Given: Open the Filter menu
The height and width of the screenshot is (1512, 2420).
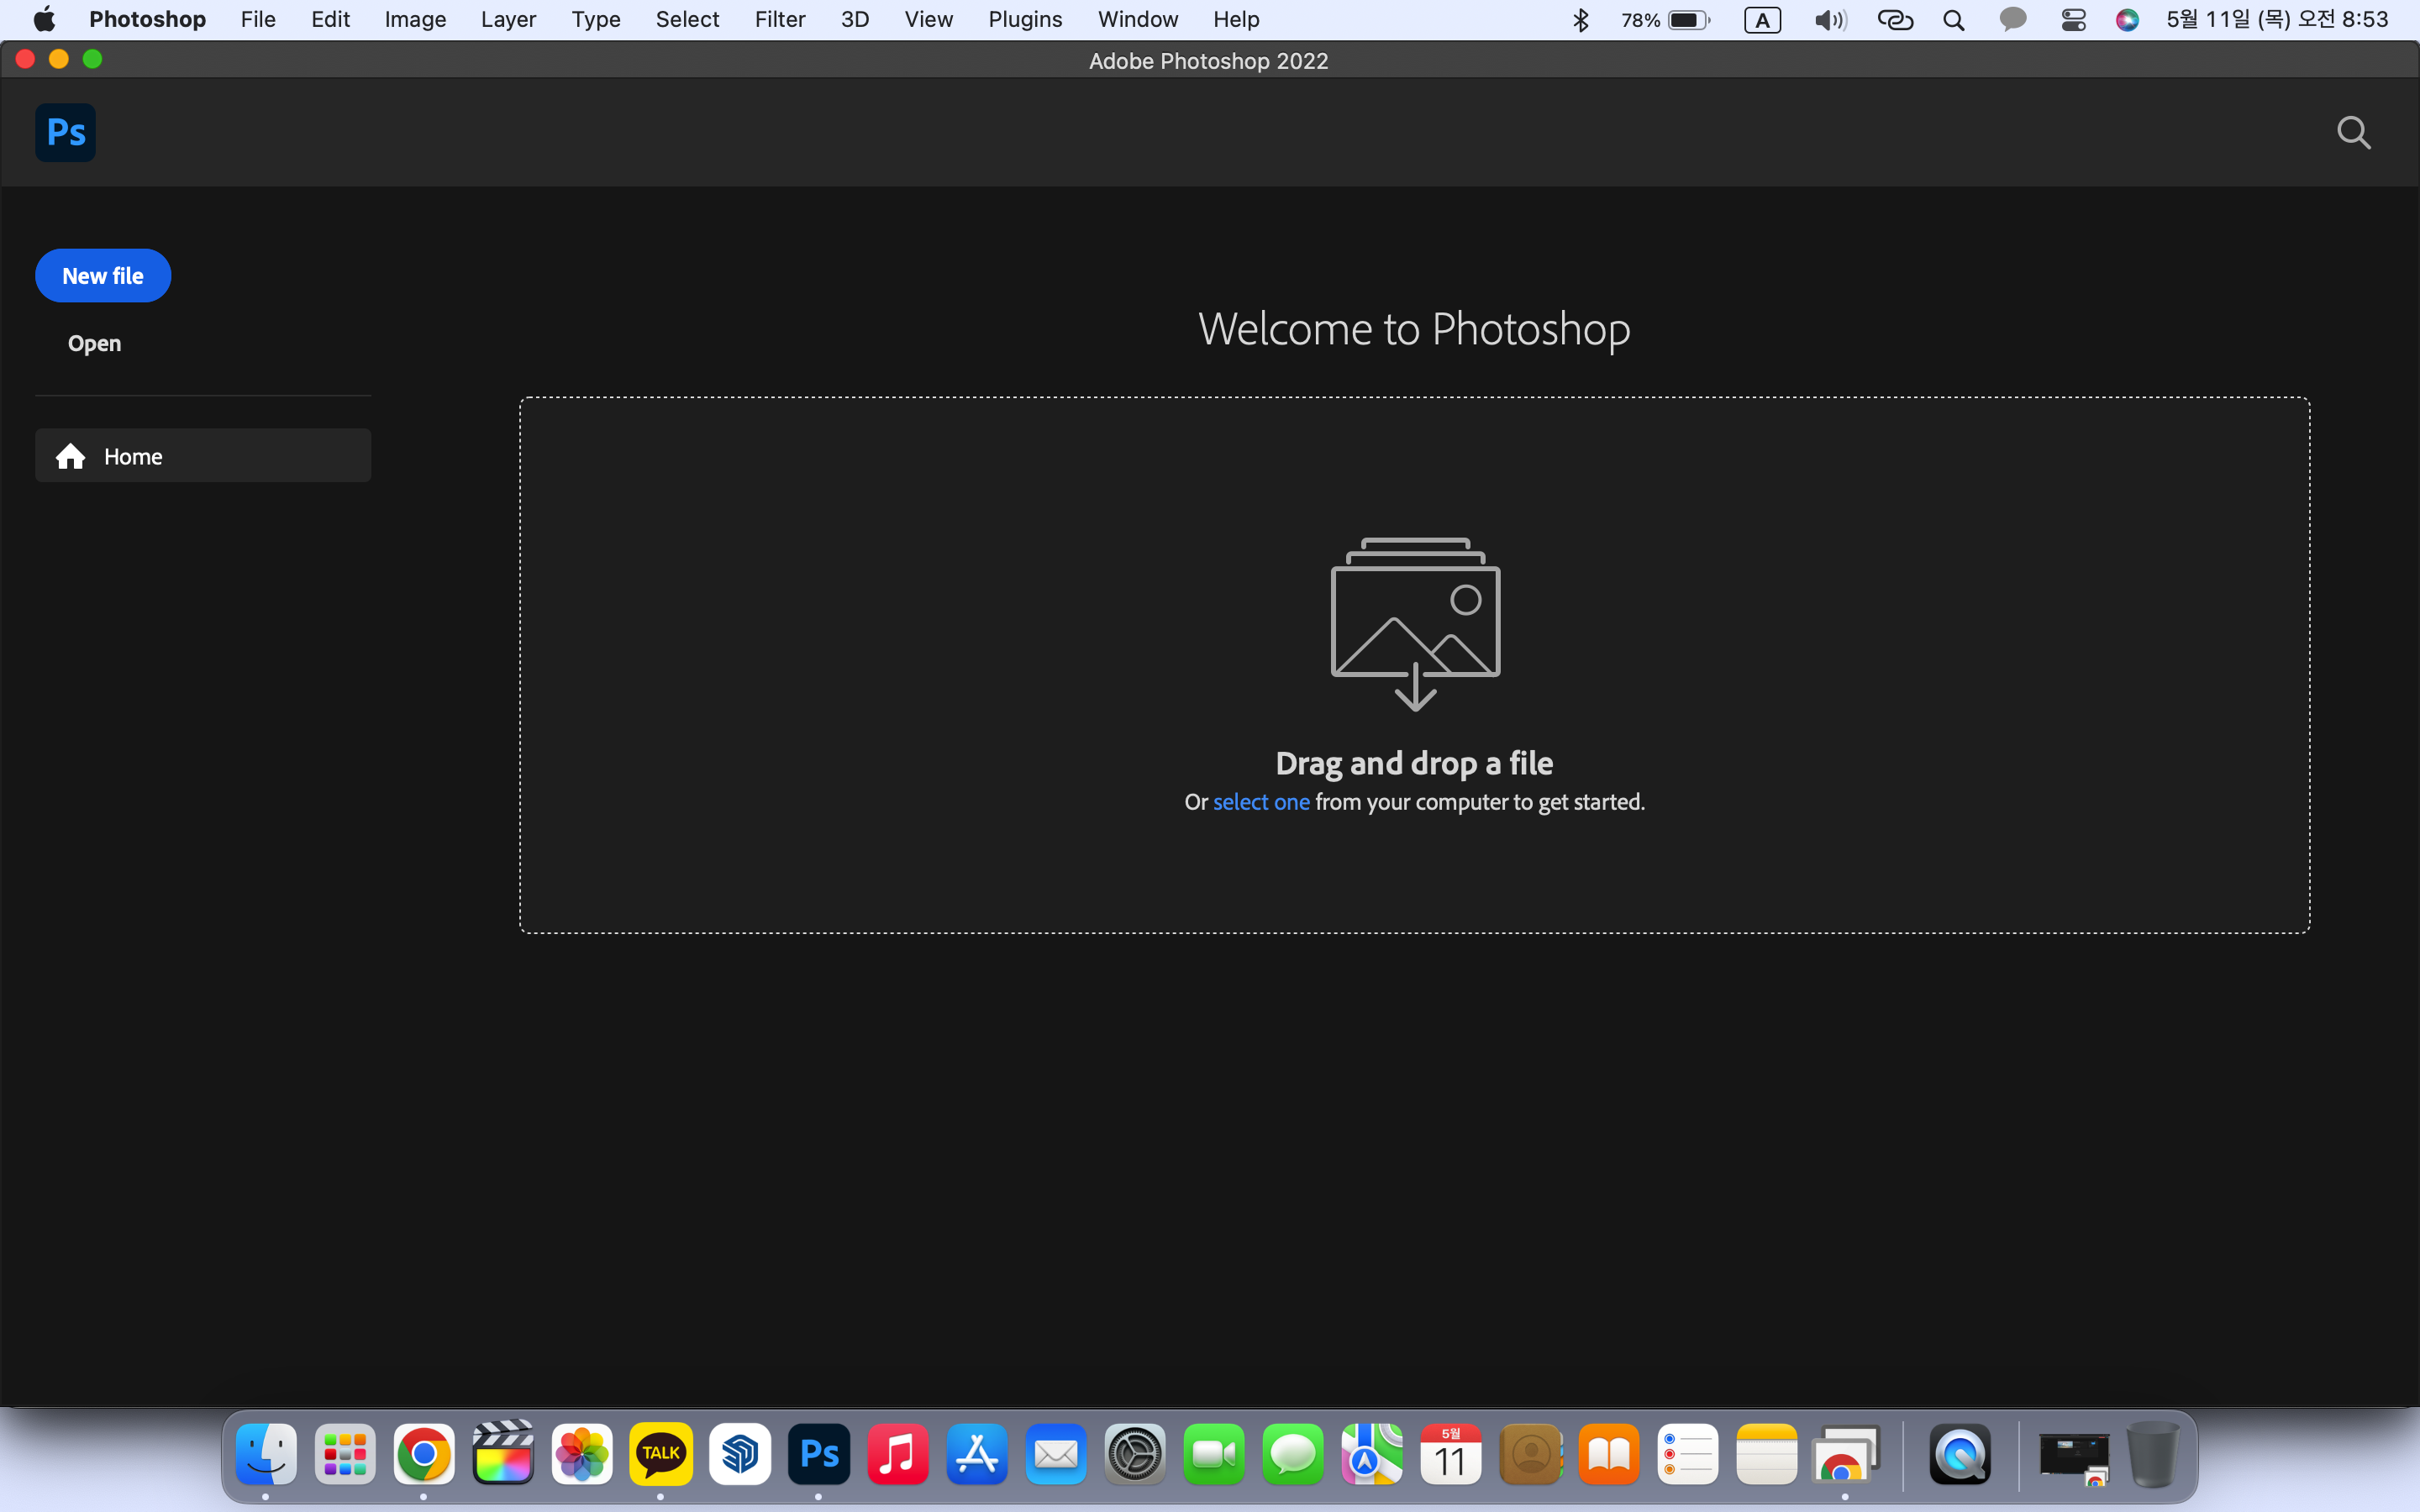Looking at the screenshot, I should 779,20.
